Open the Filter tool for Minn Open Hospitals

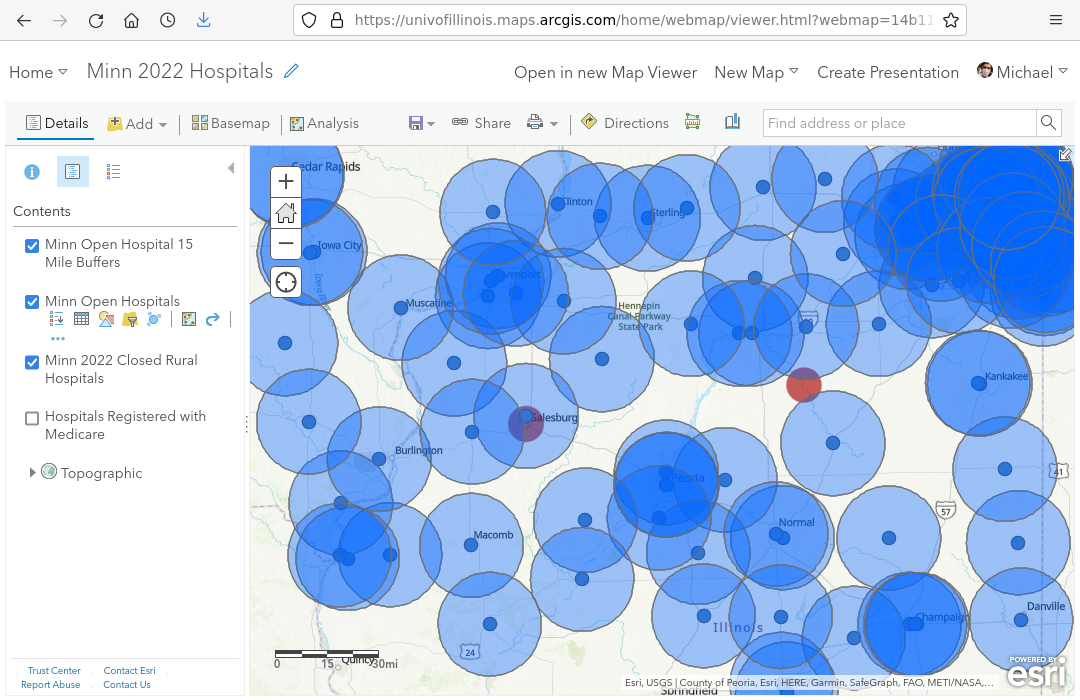(129, 319)
